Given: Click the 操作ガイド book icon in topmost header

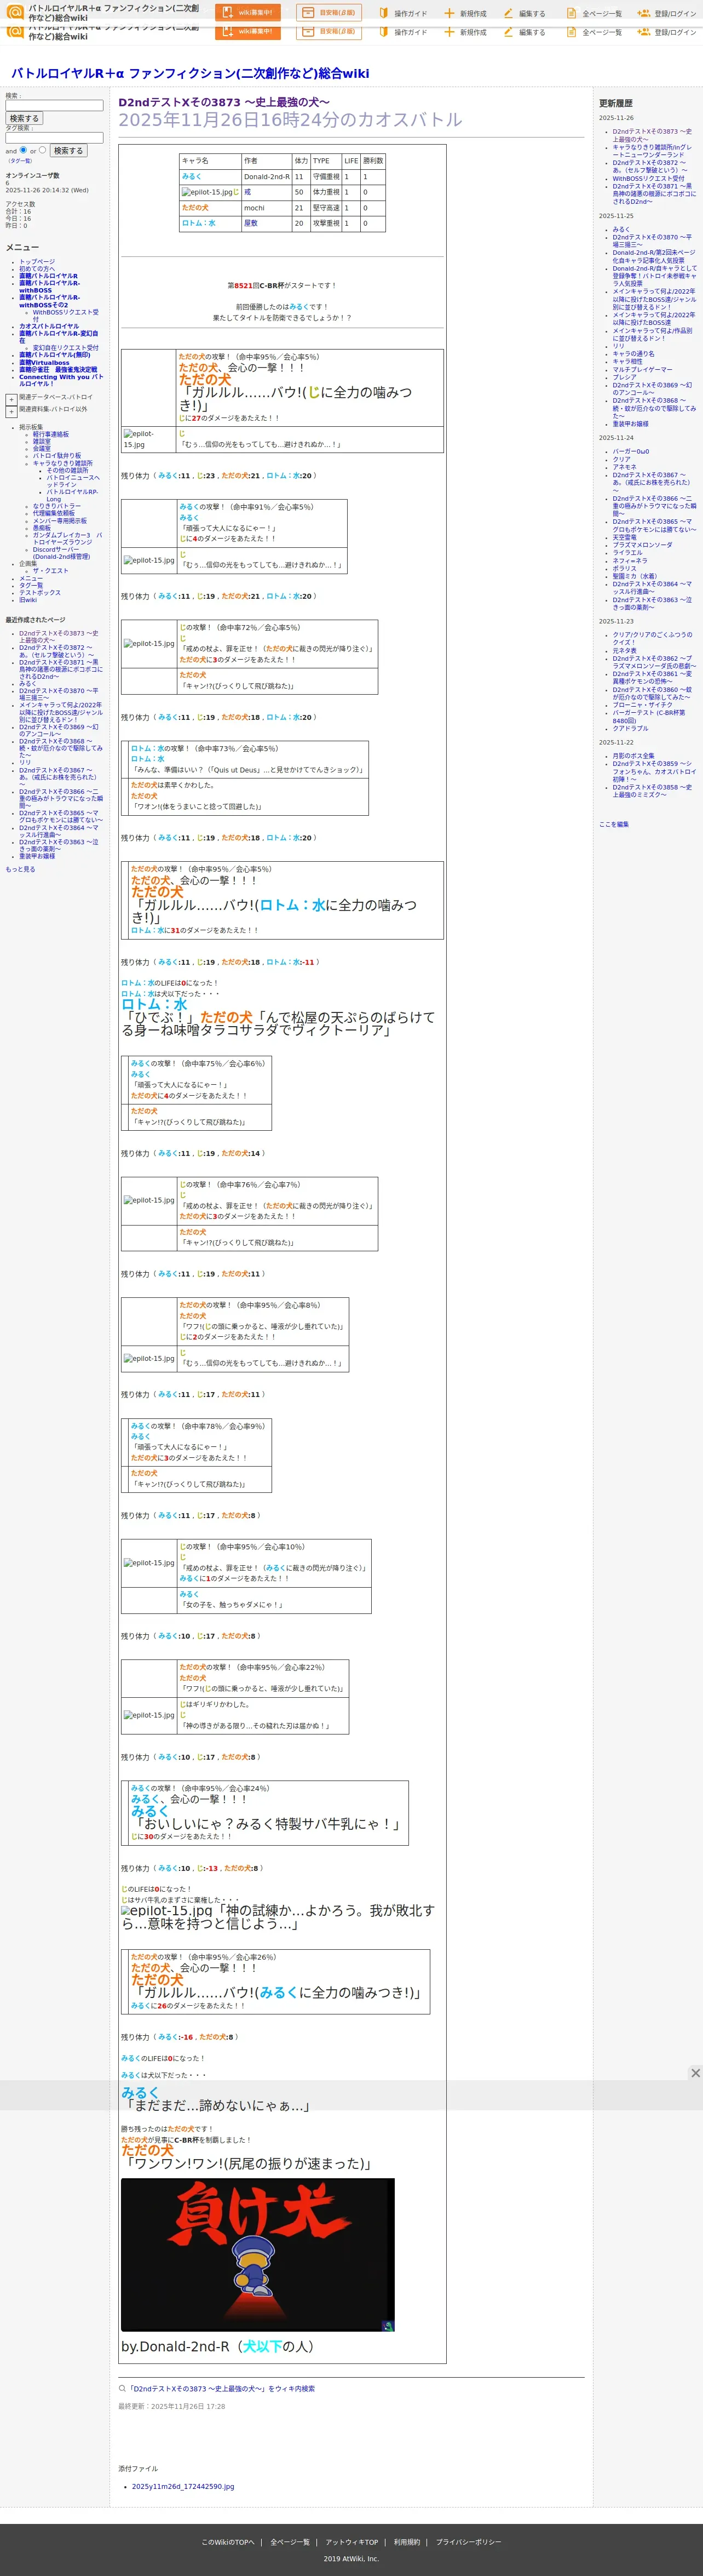Looking at the screenshot, I should [383, 14].
